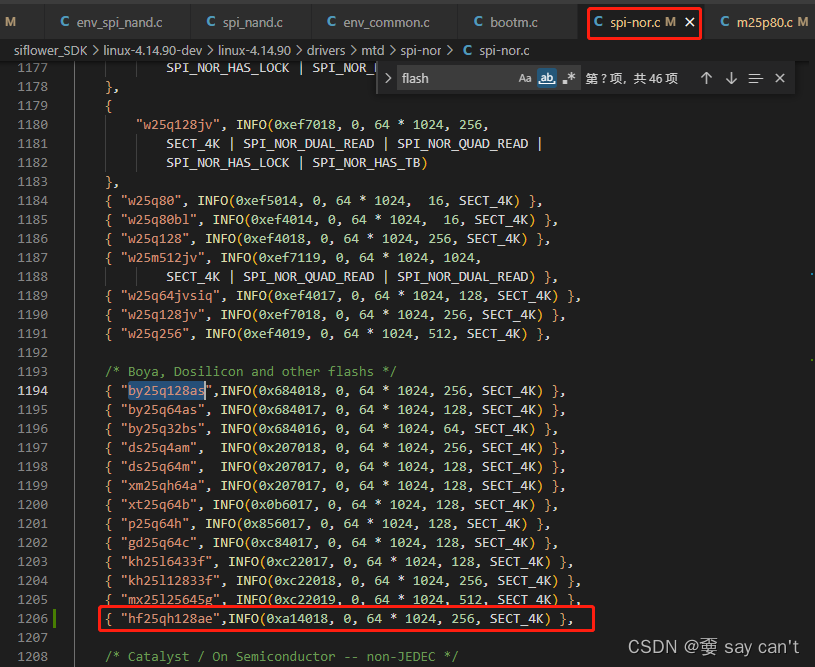Toggle Match Whole Word option

pos(546,79)
